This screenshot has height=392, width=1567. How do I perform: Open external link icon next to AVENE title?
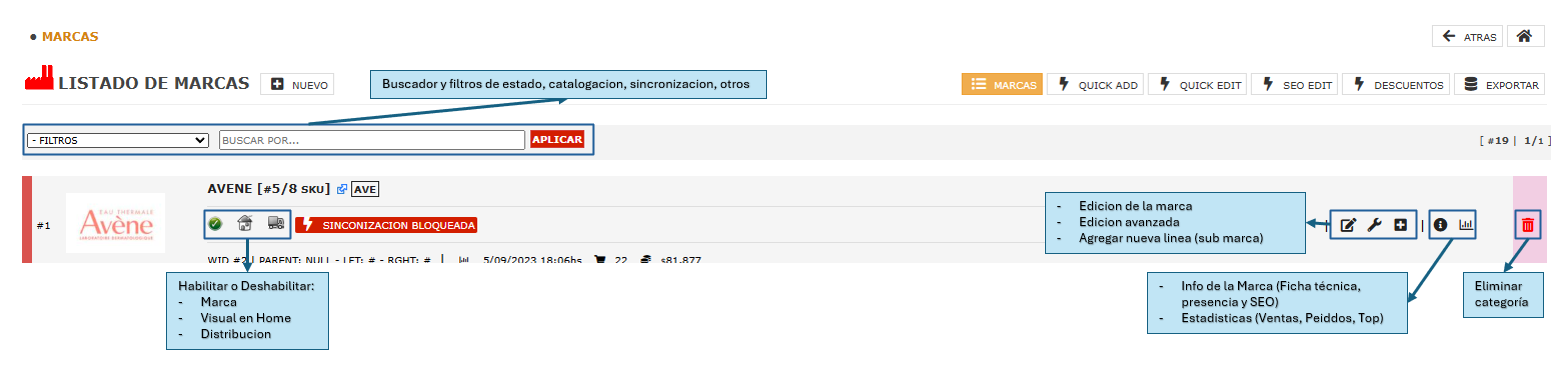click(x=343, y=189)
